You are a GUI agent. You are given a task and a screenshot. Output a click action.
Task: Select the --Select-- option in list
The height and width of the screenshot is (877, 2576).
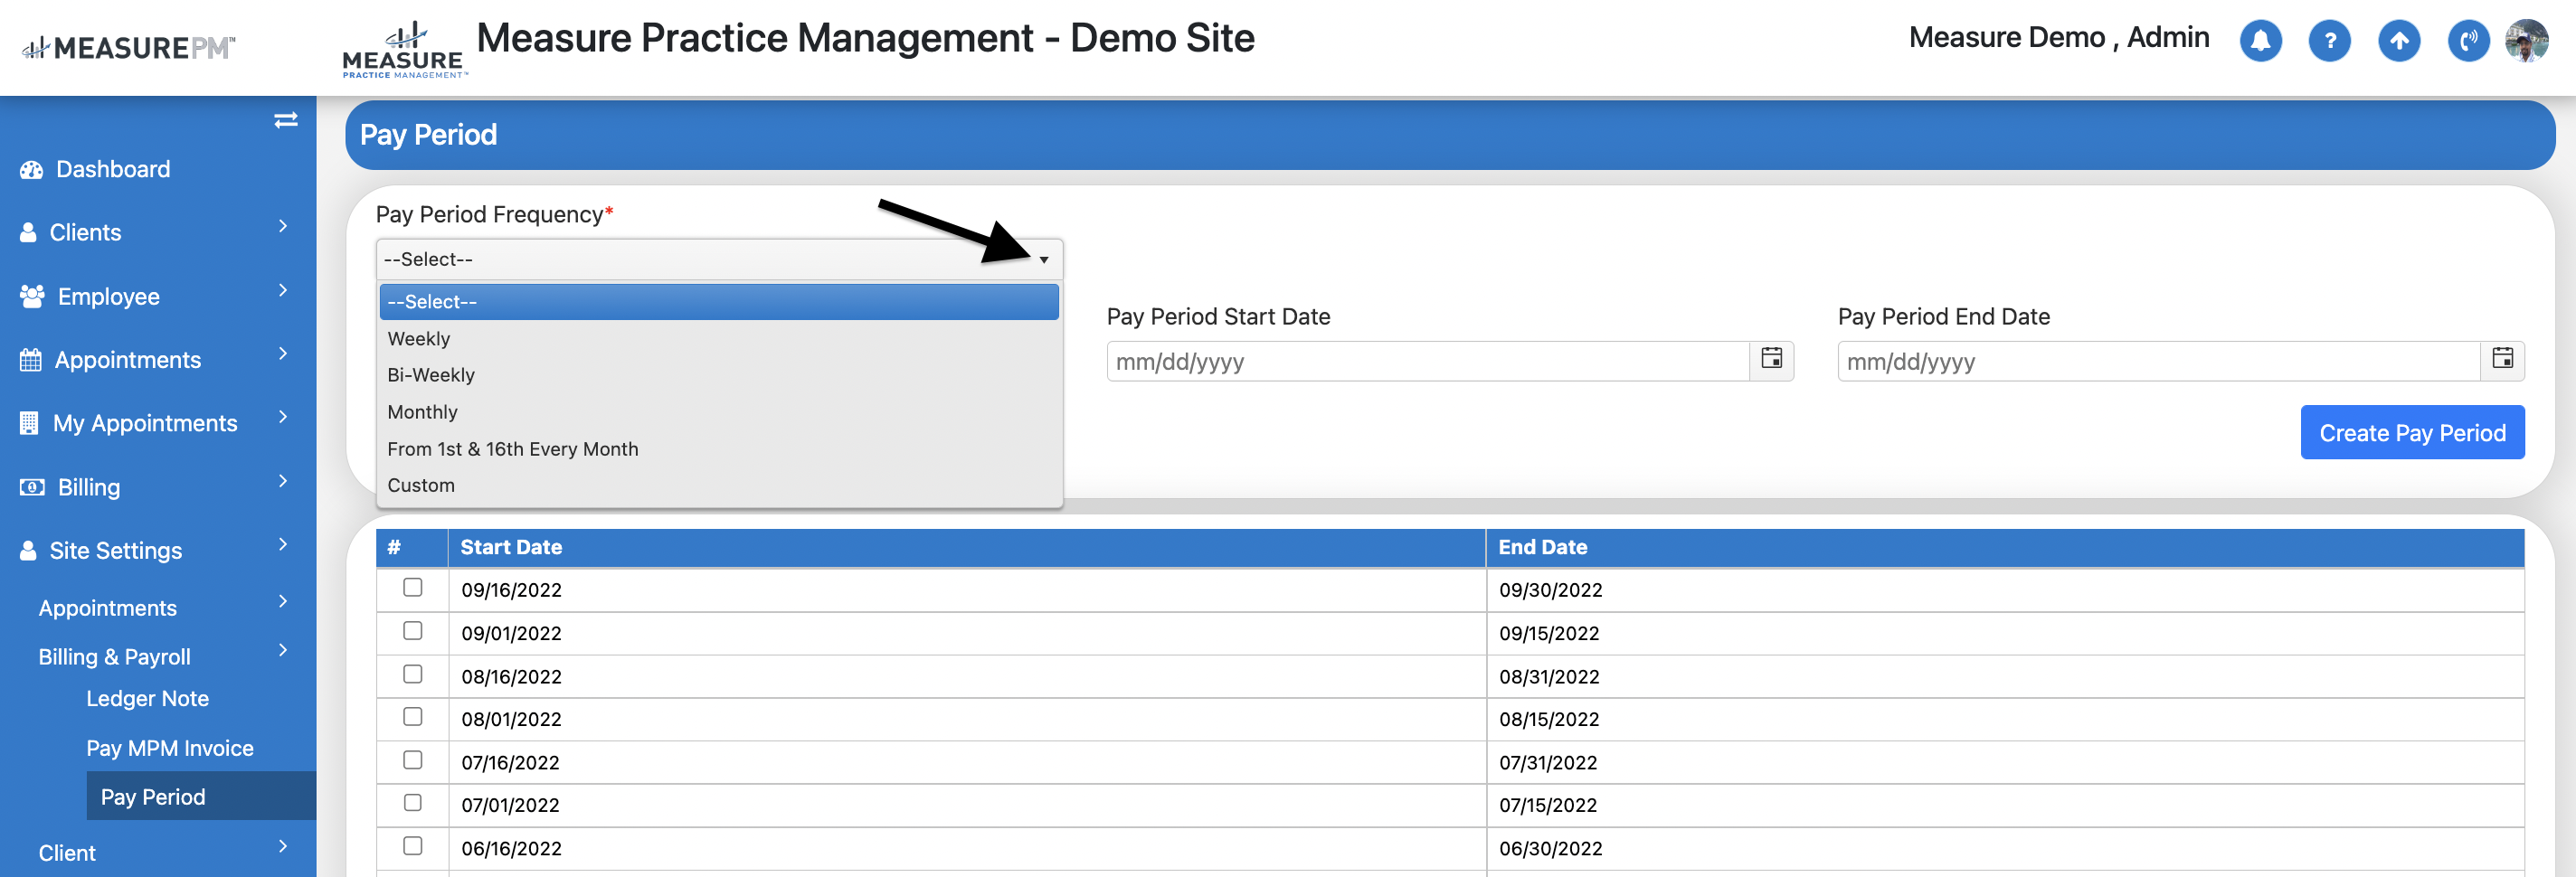[x=719, y=302]
